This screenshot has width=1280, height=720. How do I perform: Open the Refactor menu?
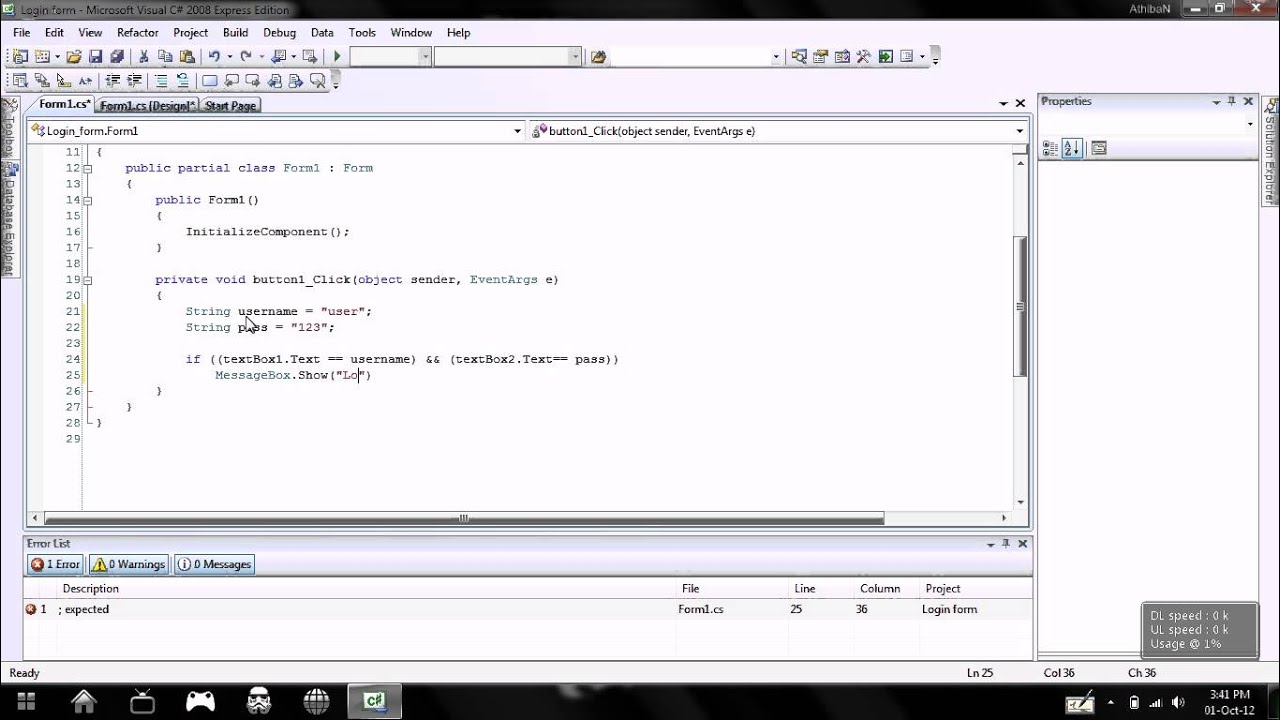(x=138, y=33)
